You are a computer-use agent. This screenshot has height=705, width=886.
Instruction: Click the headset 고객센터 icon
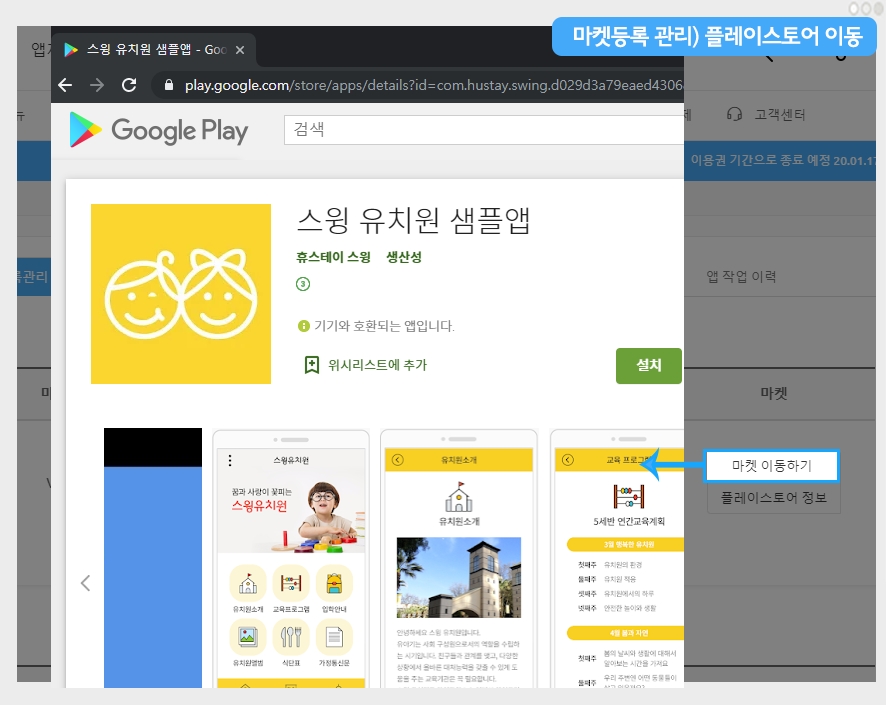(x=735, y=115)
